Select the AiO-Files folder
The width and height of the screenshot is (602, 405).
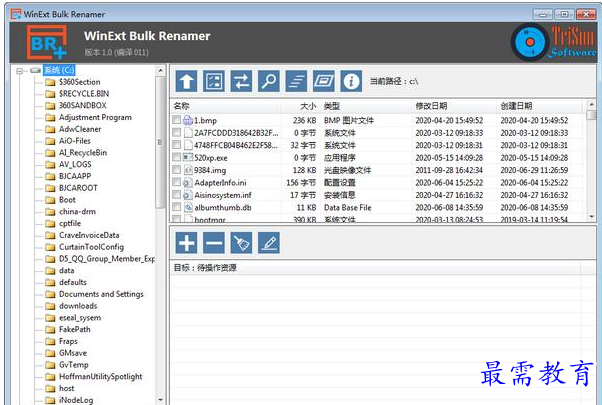tap(74, 141)
